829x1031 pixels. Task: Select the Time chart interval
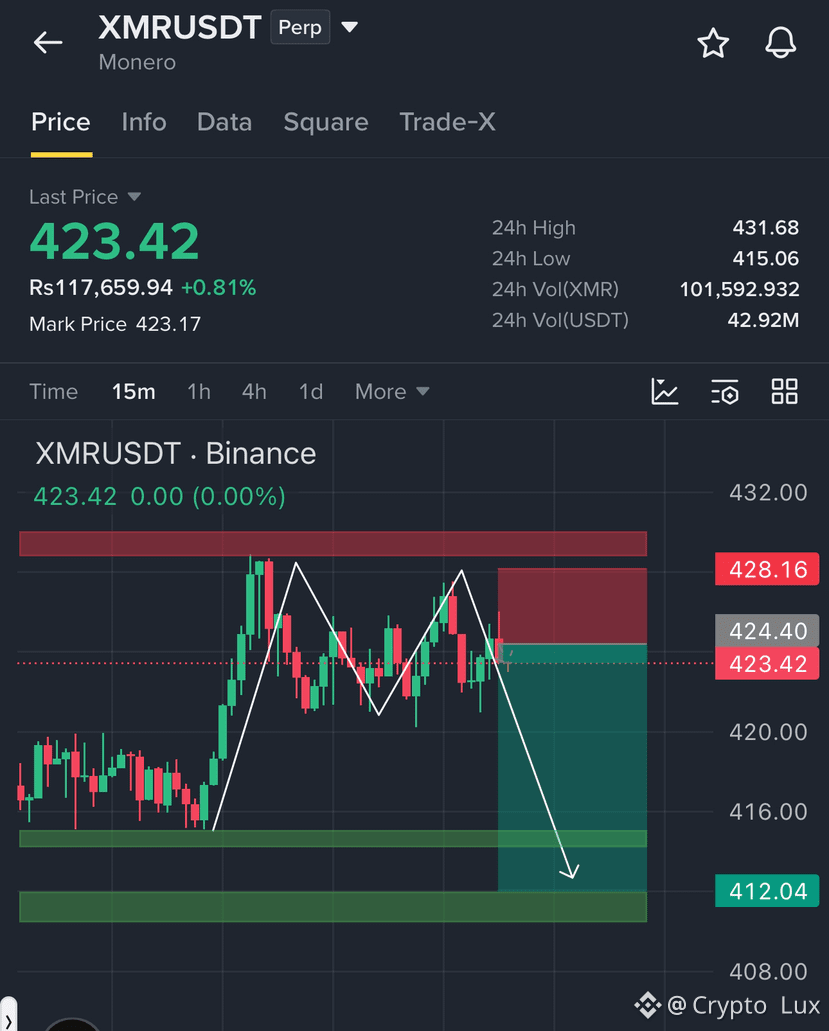pyautogui.click(x=53, y=392)
